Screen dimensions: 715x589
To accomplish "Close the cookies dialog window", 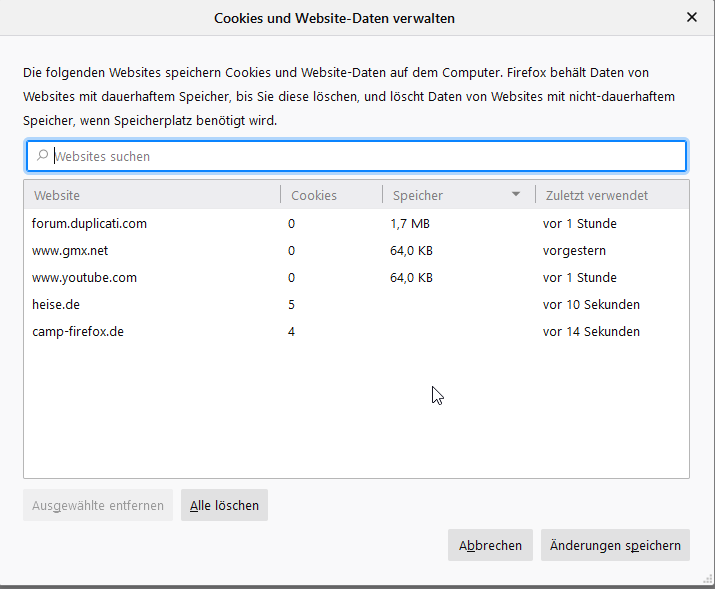I will 692,17.
